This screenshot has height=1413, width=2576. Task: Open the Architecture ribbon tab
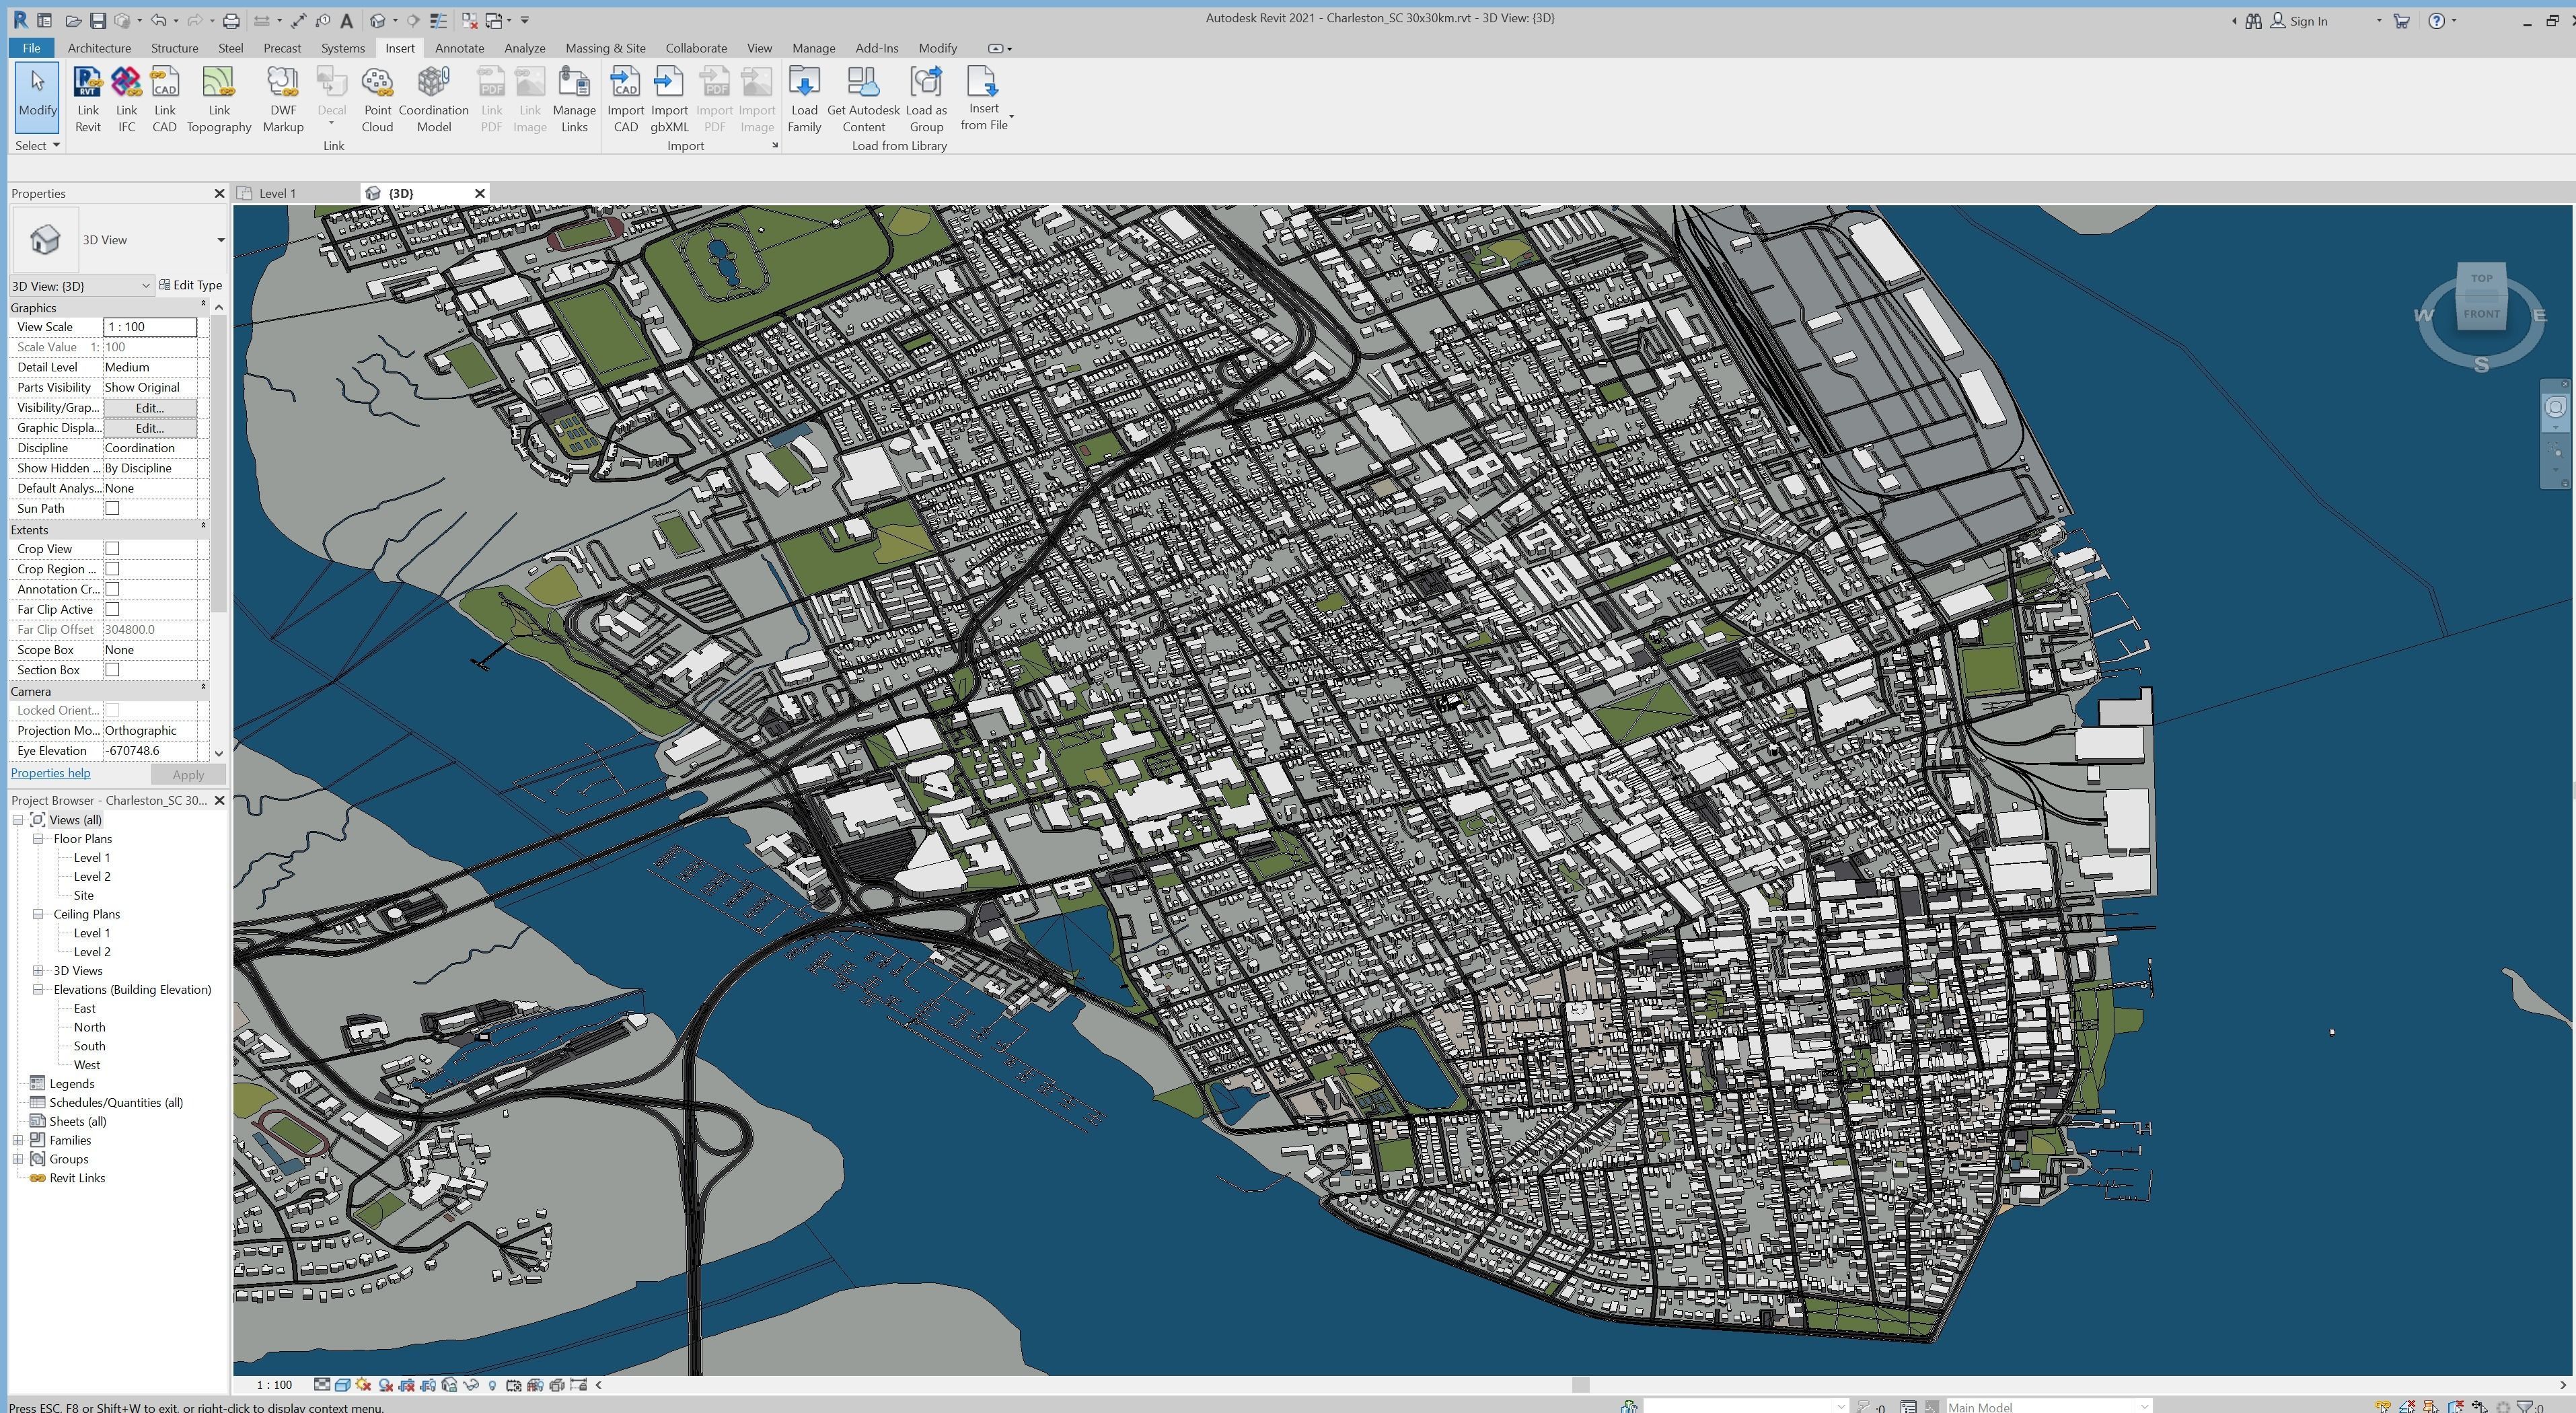coord(99,48)
